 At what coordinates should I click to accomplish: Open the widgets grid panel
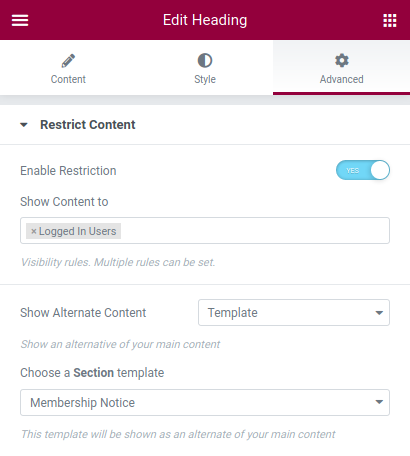click(x=390, y=20)
